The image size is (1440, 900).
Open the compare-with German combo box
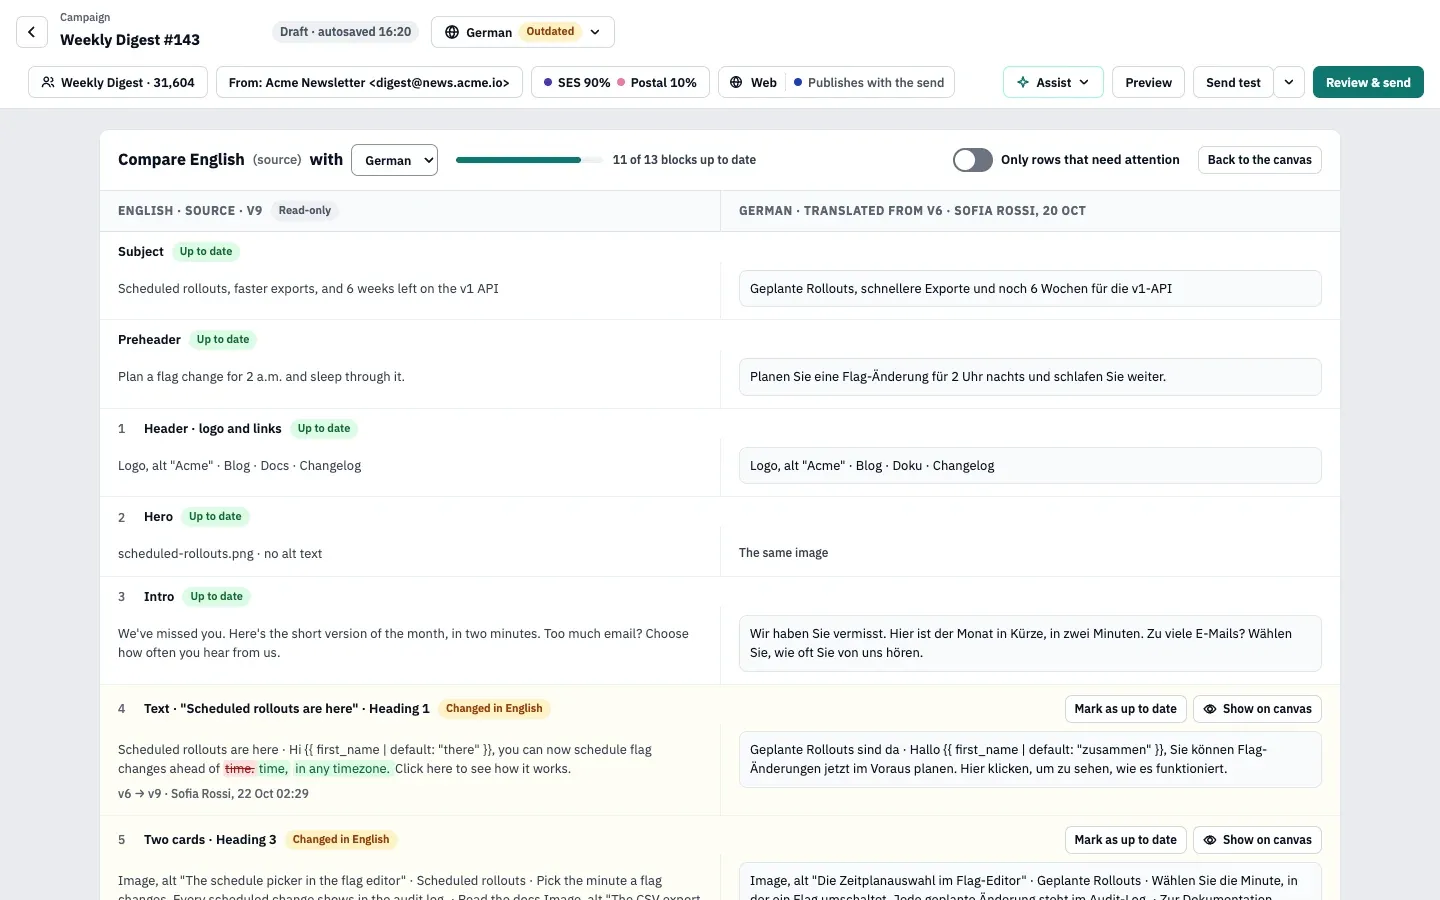(x=394, y=160)
